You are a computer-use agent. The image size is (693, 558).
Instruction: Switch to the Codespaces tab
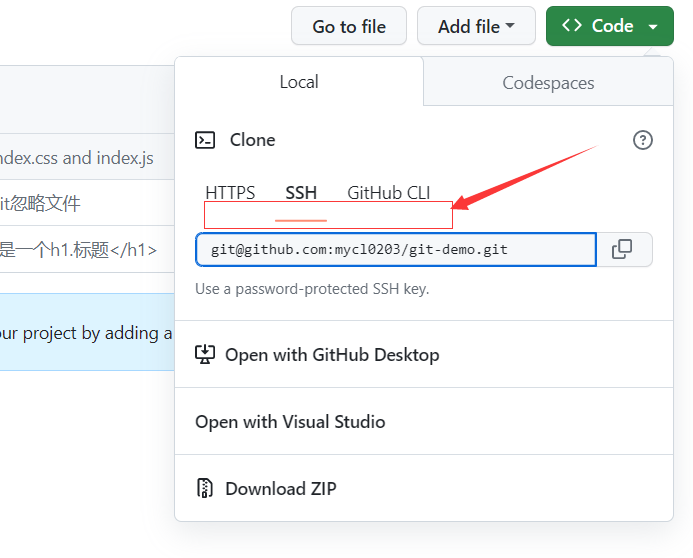548,83
